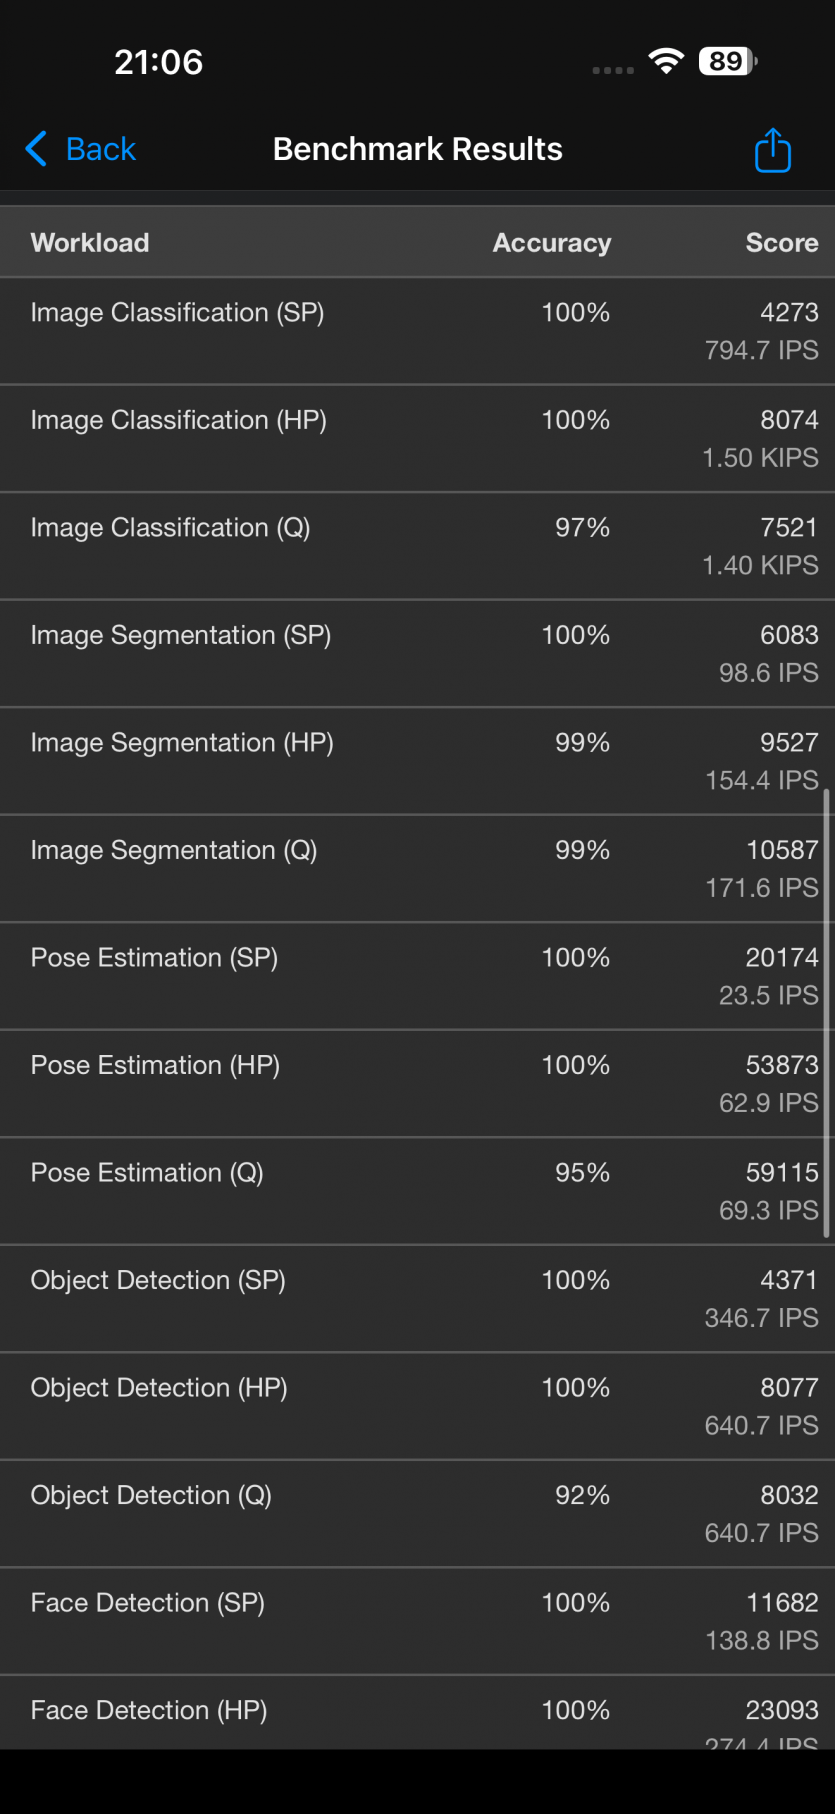Tap the battery level indicator
This screenshot has width=835, height=1814.
(728, 61)
